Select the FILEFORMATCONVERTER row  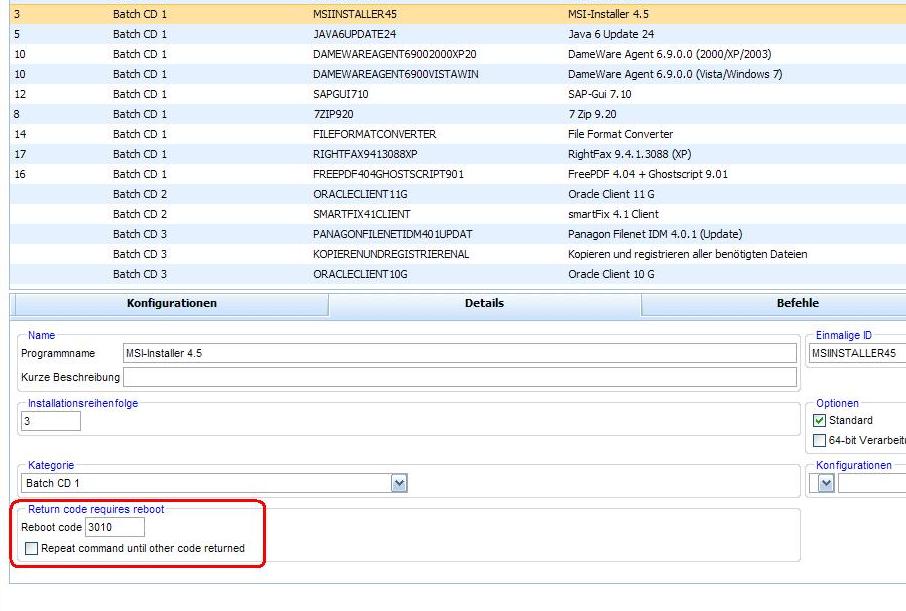458,134
